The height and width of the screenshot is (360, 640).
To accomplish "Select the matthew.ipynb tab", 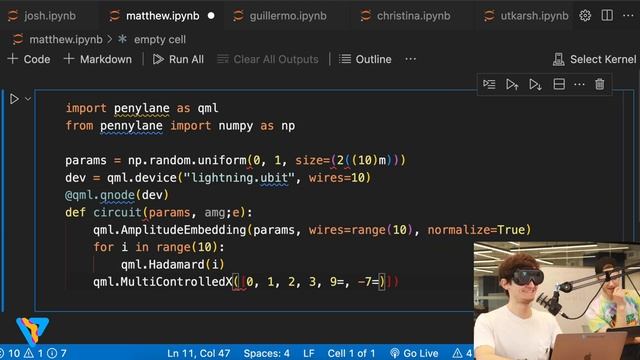I will (155, 16).
